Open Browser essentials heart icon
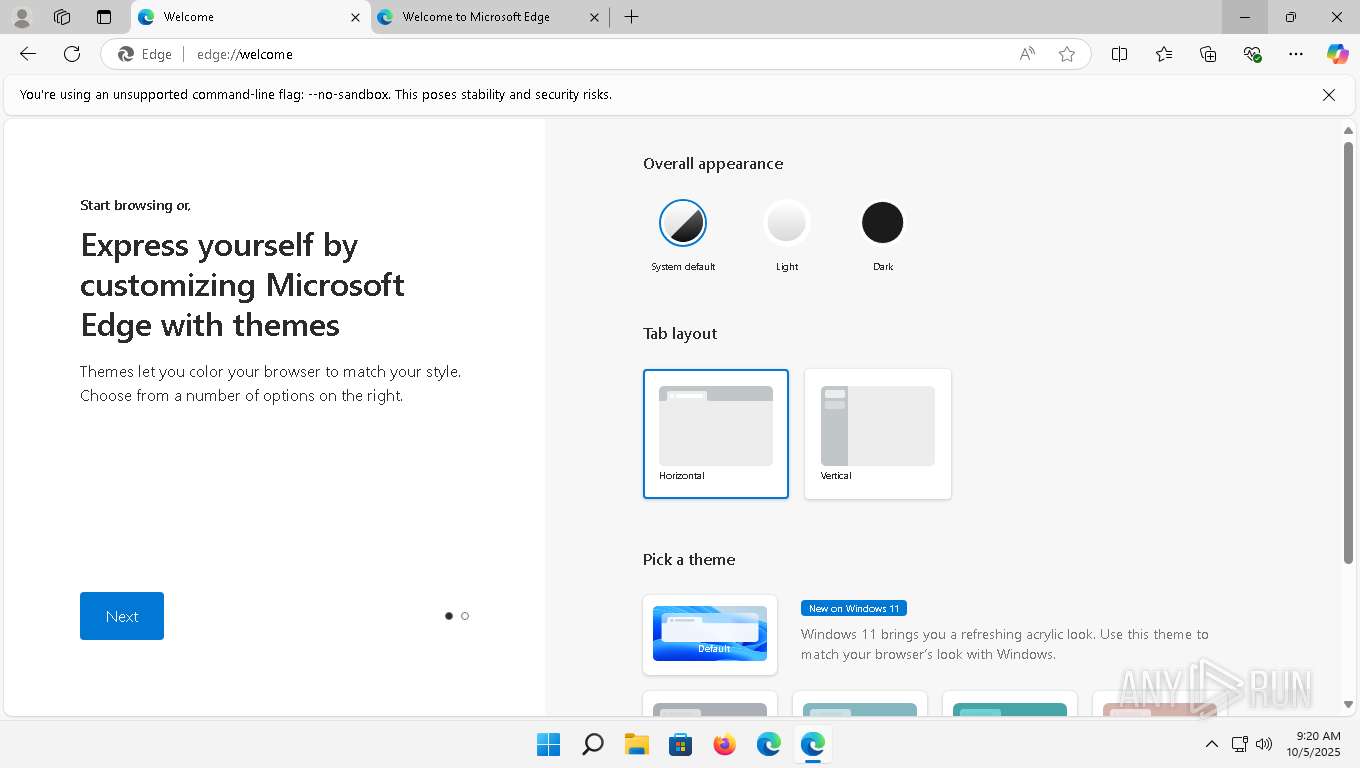This screenshot has width=1360, height=768. 1252,54
